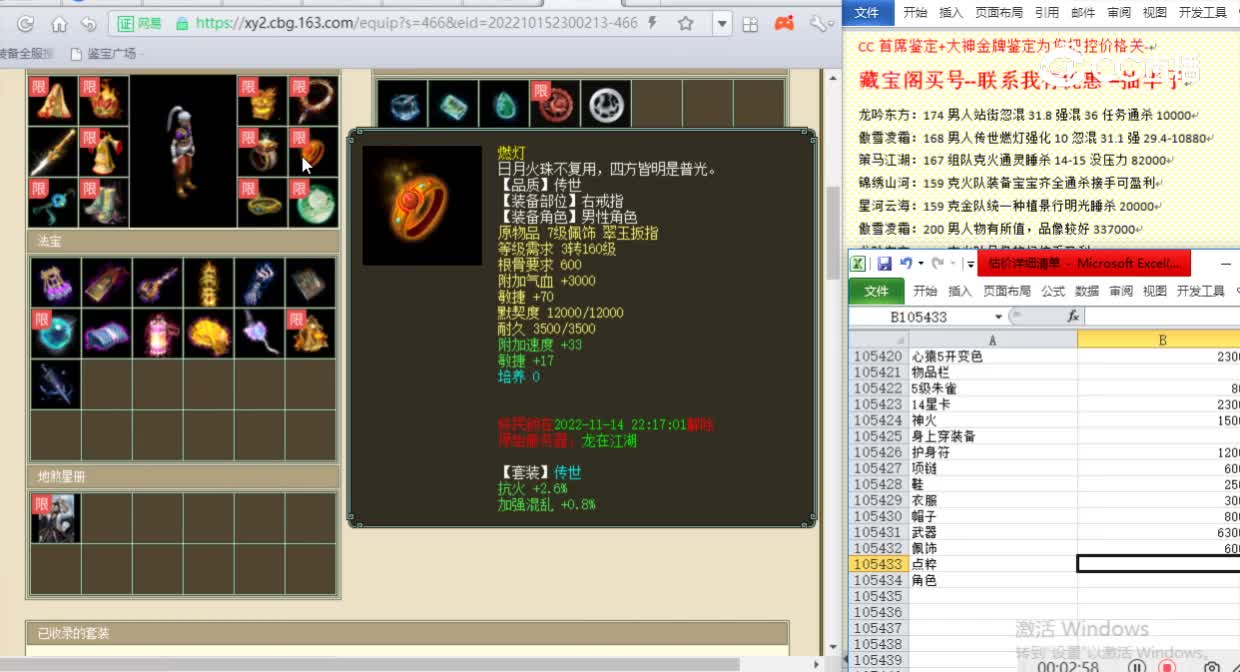Image resolution: width=1240 pixels, height=672 pixels.
Task: Stop the screen recording with red button
Action: (x=1166, y=666)
